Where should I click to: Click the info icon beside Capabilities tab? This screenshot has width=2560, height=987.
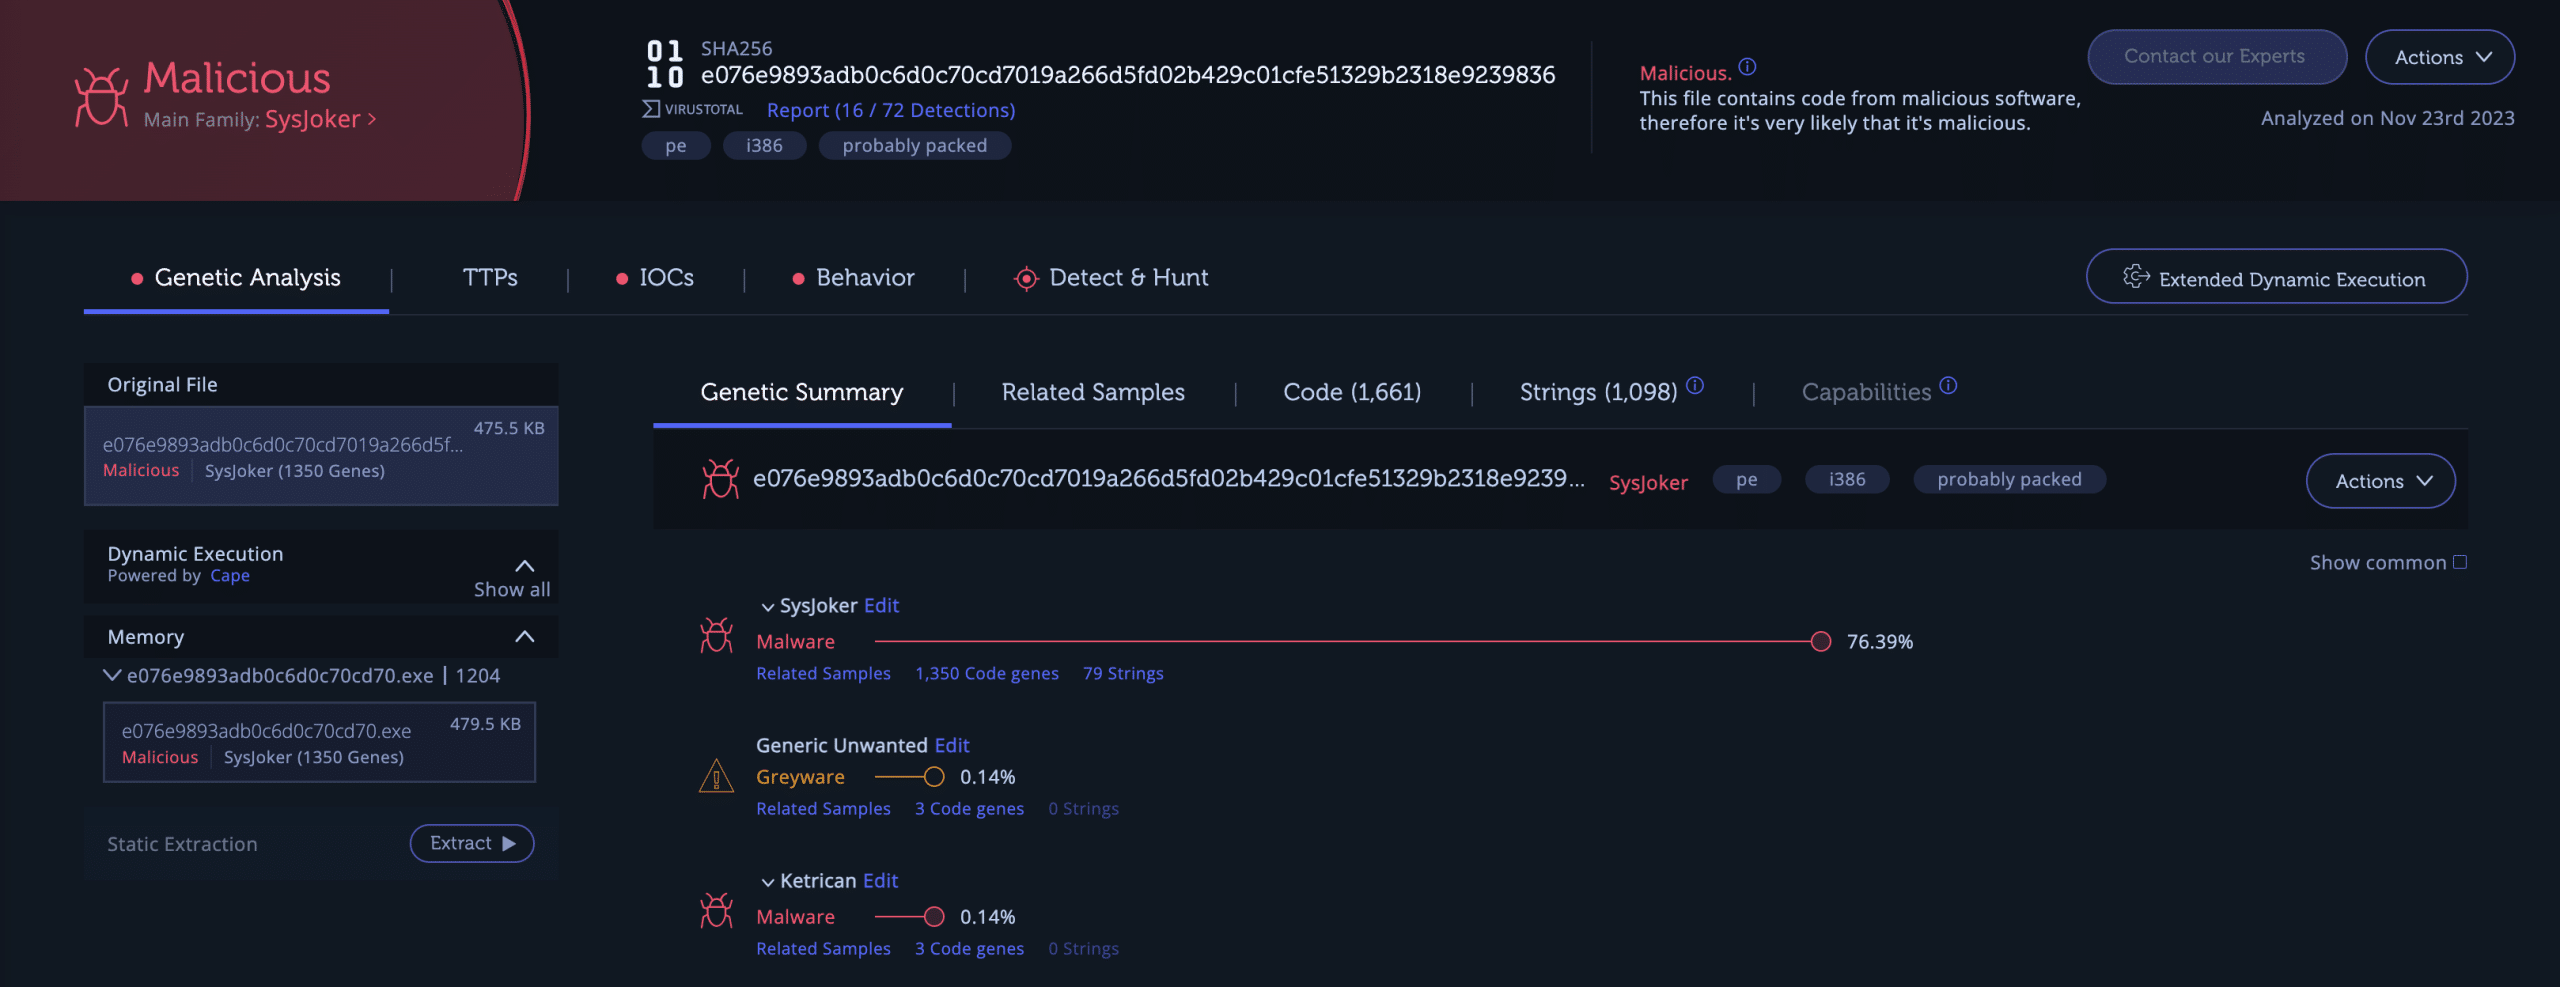[x=1948, y=385]
